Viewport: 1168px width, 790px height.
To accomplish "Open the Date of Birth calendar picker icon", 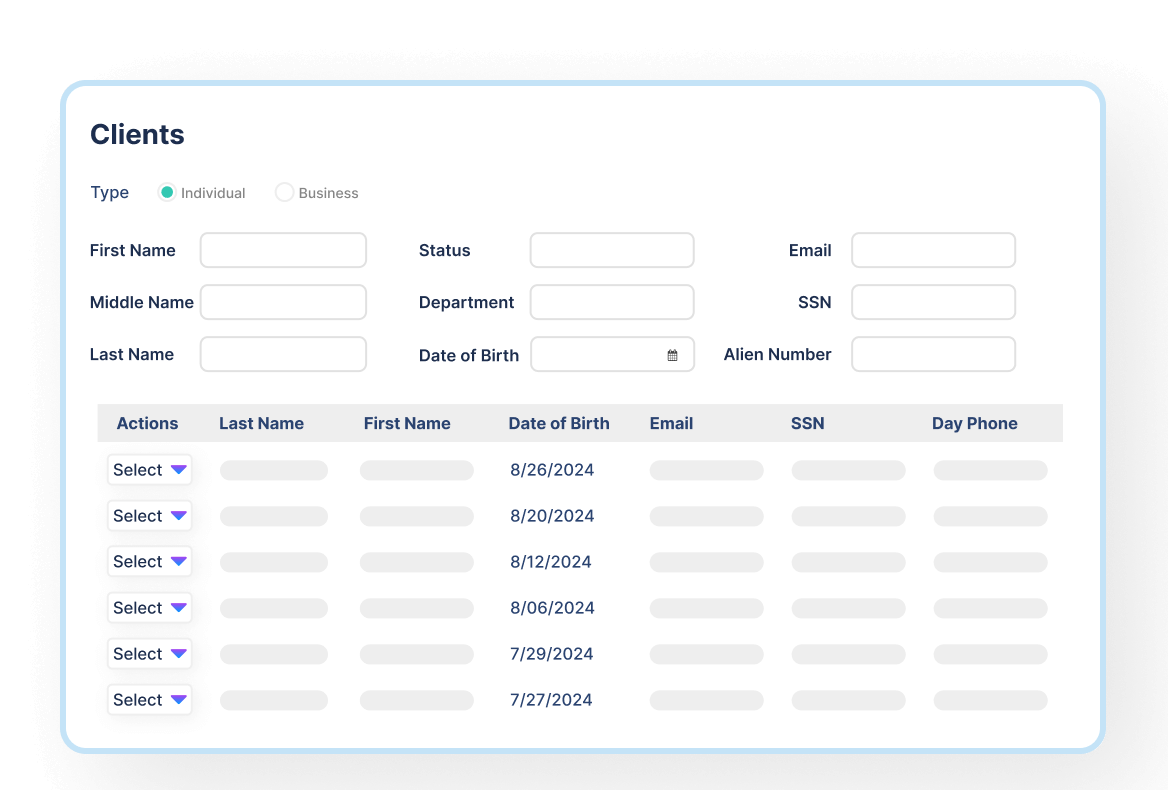I will (675, 354).
